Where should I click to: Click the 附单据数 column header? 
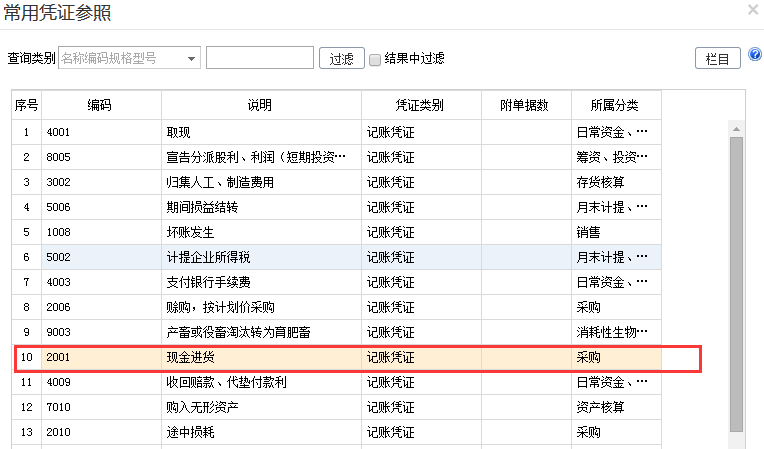525,106
